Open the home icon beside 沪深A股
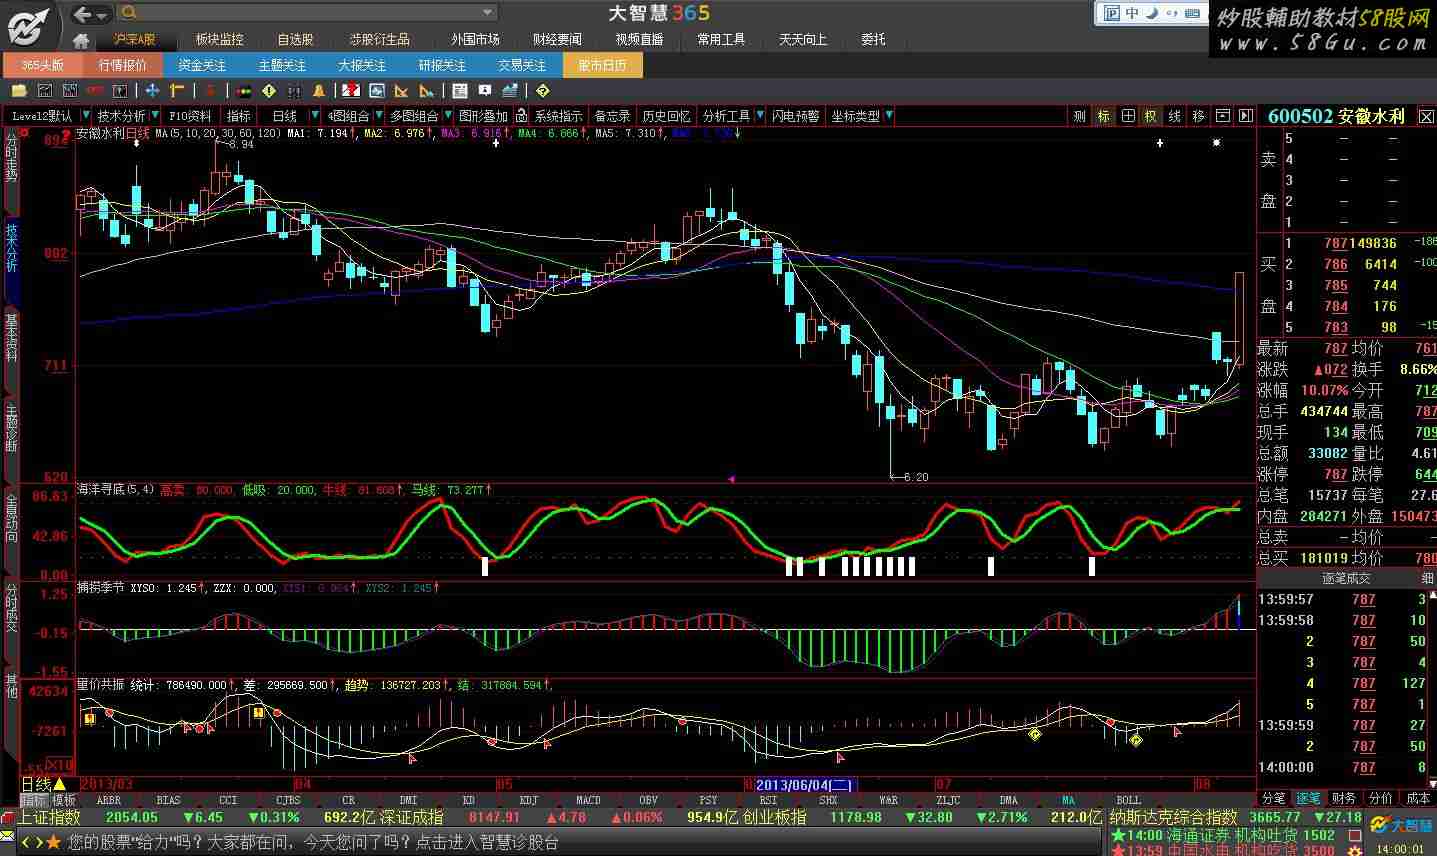 point(81,40)
